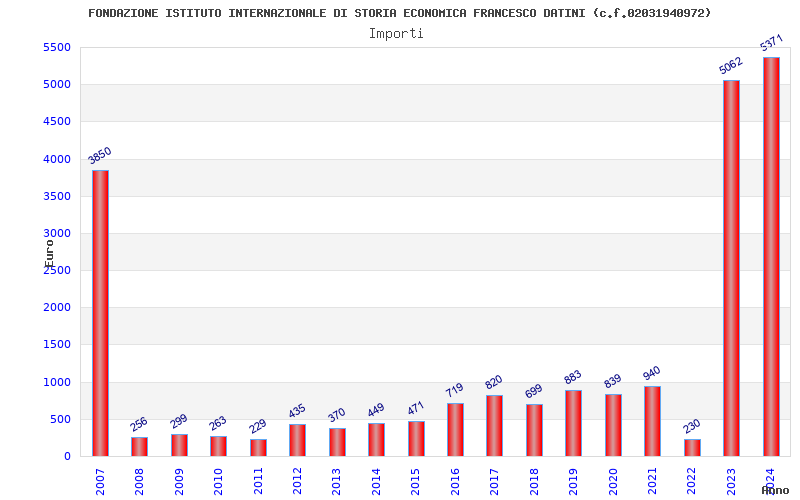Select the 2021 bar
The width and height of the screenshot is (800, 500).
click(x=652, y=421)
